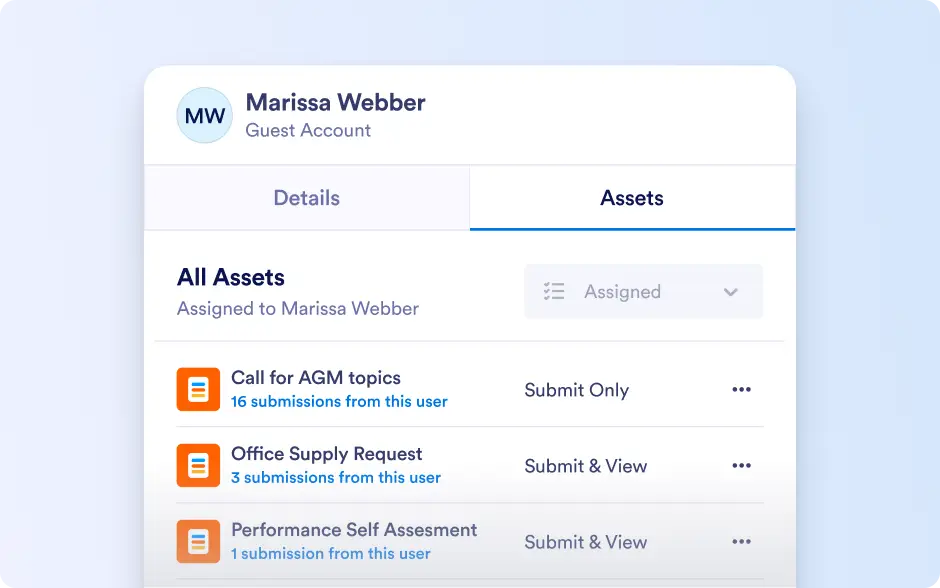Click the Submit Only permission for AGM topics

pyautogui.click(x=577, y=390)
